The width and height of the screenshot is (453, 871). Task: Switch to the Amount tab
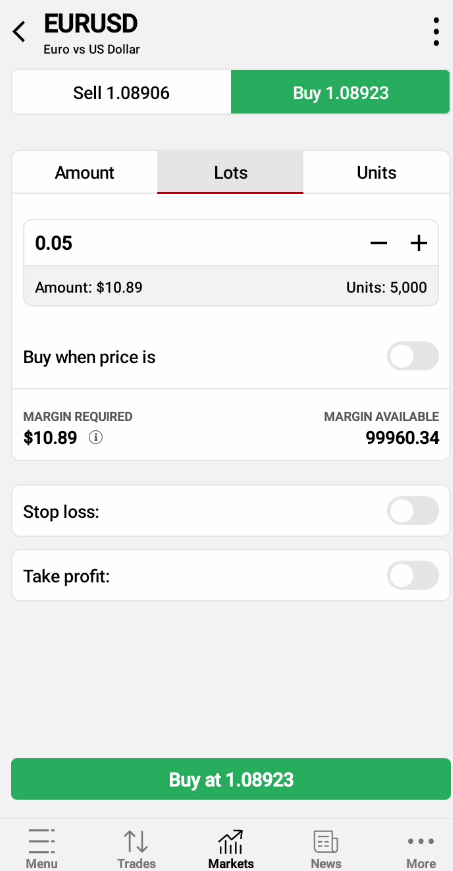tap(84, 172)
